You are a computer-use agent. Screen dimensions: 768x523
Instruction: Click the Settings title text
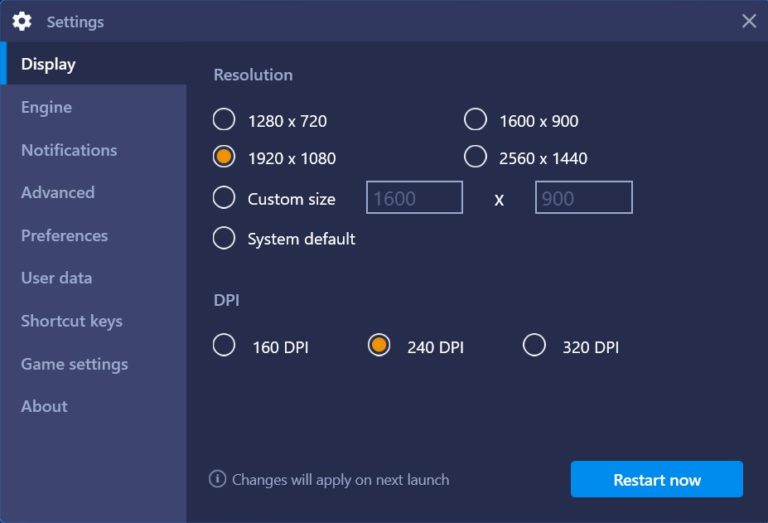[x=75, y=22]
